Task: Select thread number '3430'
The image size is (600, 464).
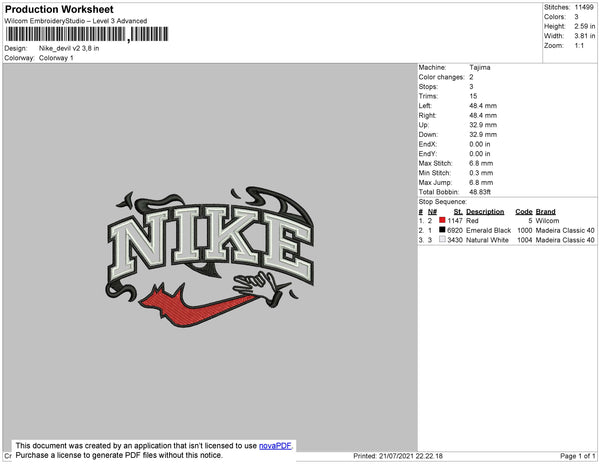Action: coord(455,240)
